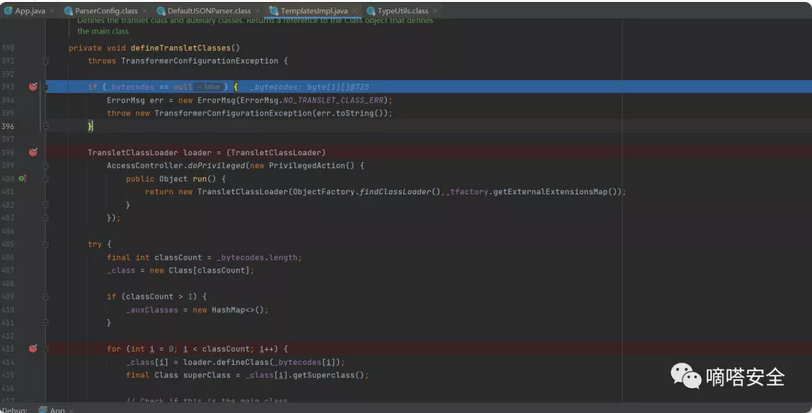This screenshot has width=812, height=413.
Task: Collapse the for loop fold at line 413
Action: click(46, 349)
